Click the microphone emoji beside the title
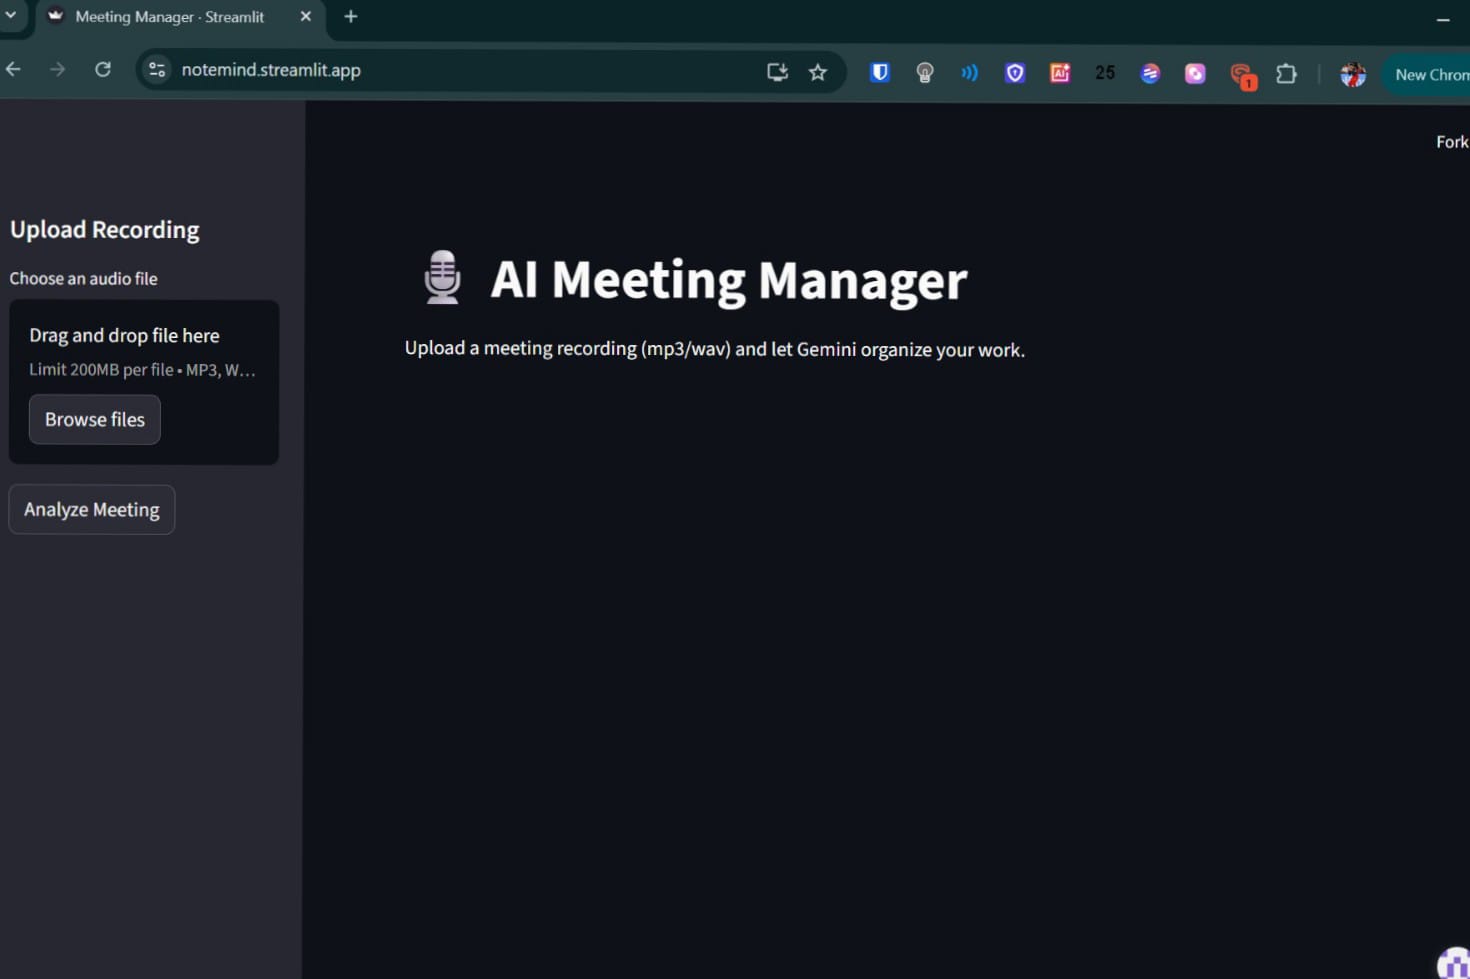This screenshot has width=1470, height=979. (443, 278)
